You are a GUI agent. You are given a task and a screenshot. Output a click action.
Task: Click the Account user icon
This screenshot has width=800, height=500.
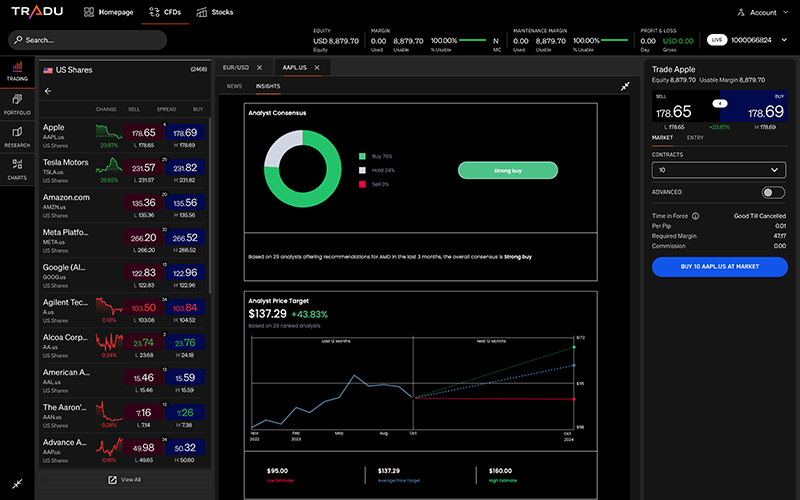[x=741, y=12]
